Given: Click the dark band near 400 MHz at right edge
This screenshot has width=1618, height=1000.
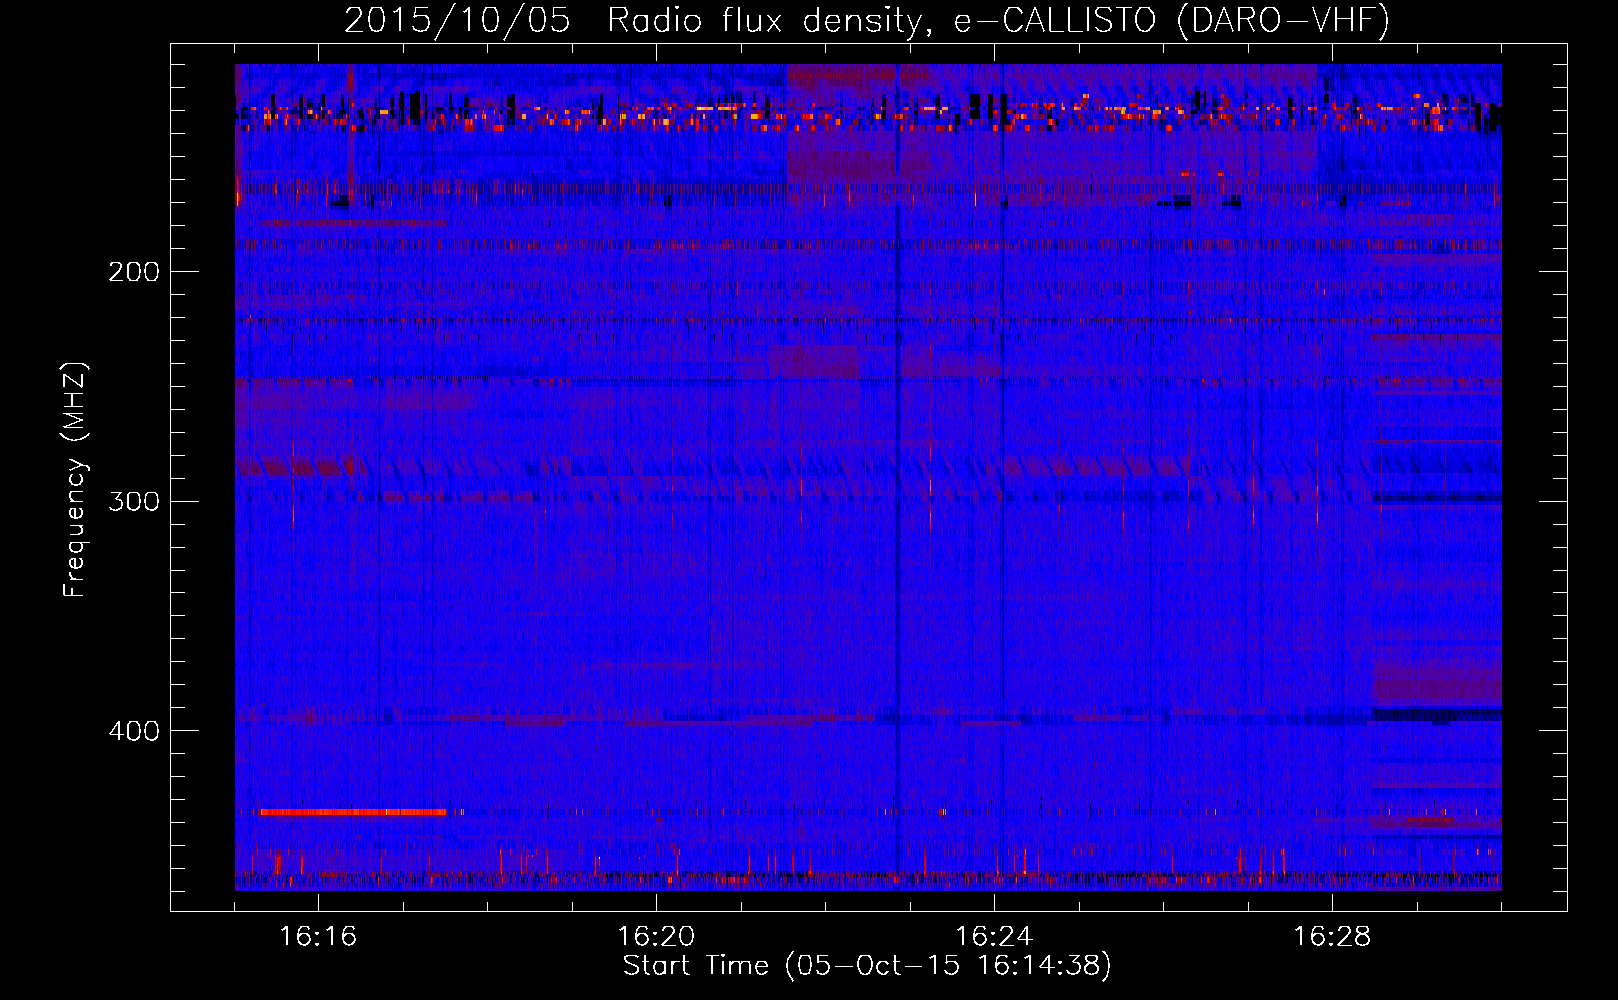Looking at the screenshot, I should point(1436,714).
